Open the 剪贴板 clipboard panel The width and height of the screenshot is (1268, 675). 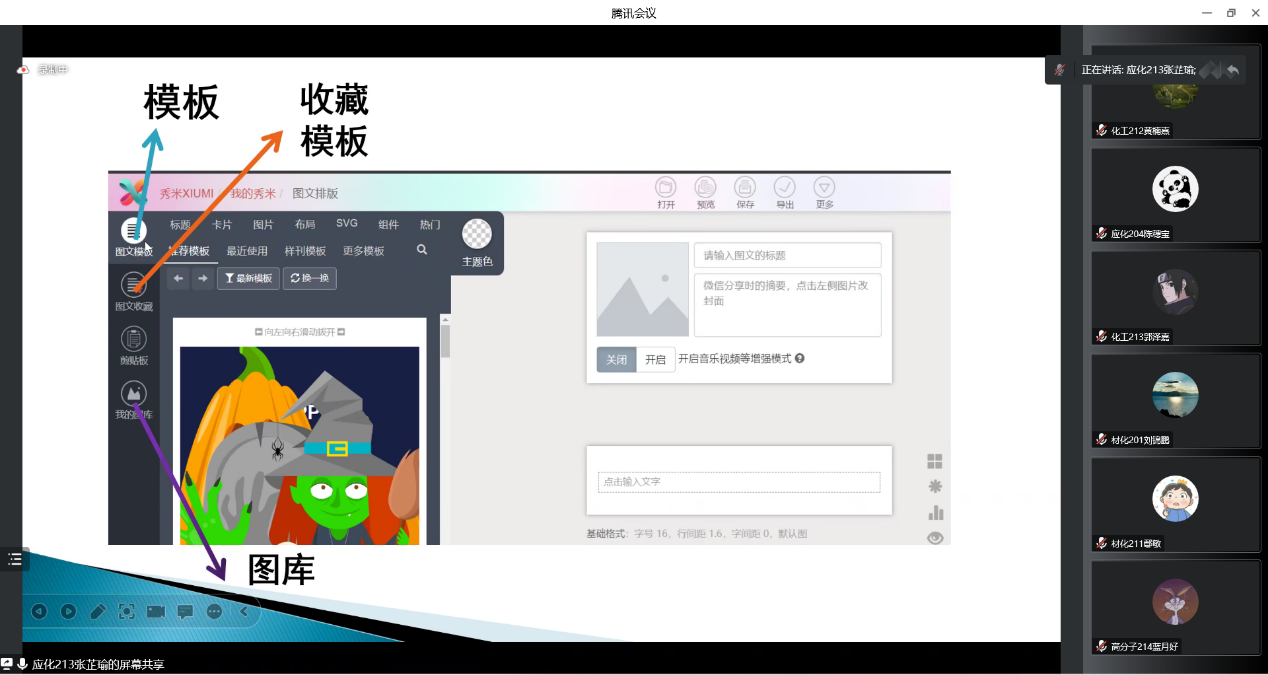[x=134, y=340]
